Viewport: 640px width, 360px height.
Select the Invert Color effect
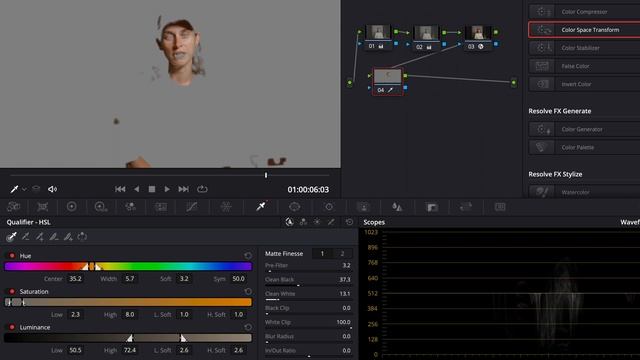(584, 84)
